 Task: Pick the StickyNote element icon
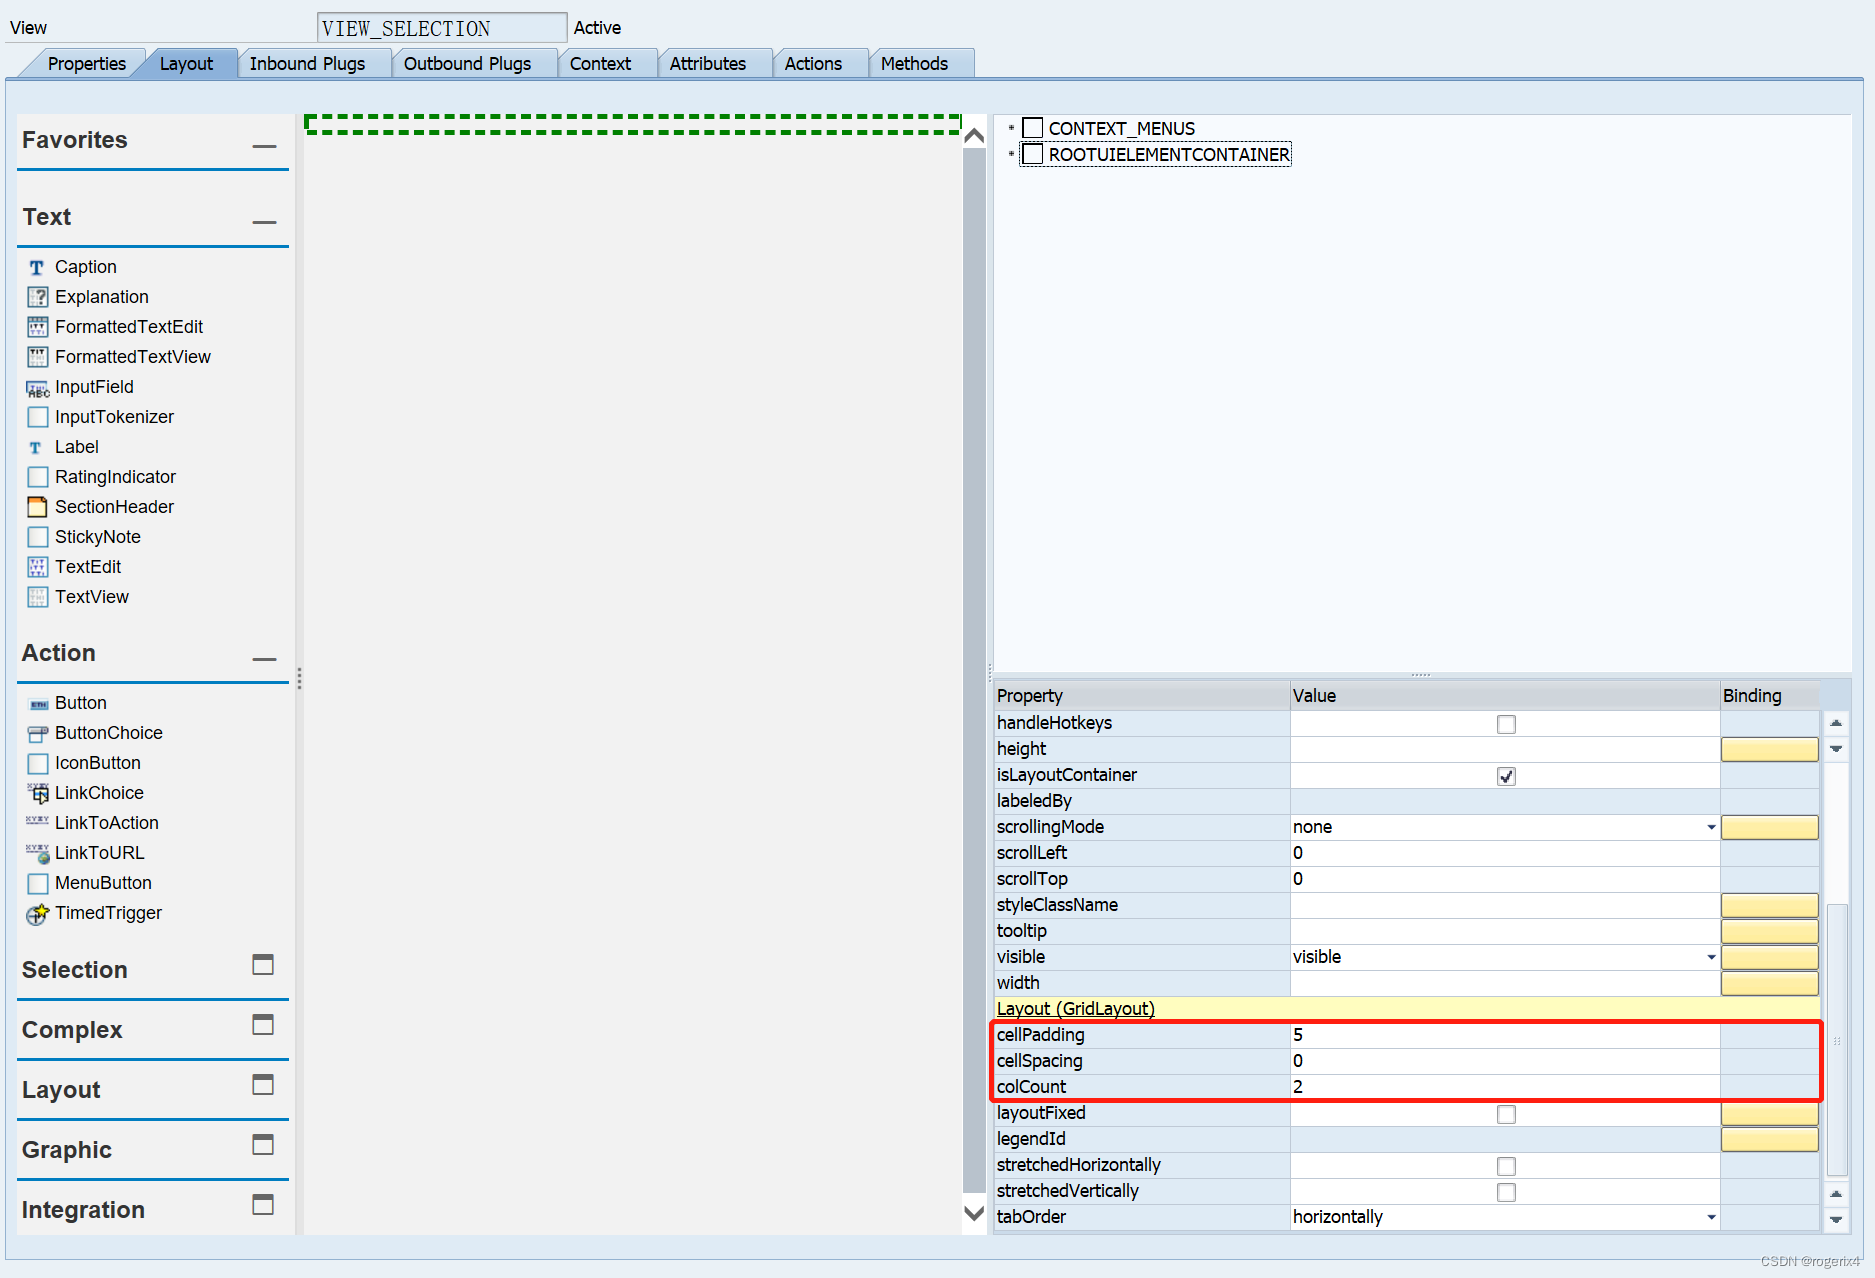[x=37, y=537]
